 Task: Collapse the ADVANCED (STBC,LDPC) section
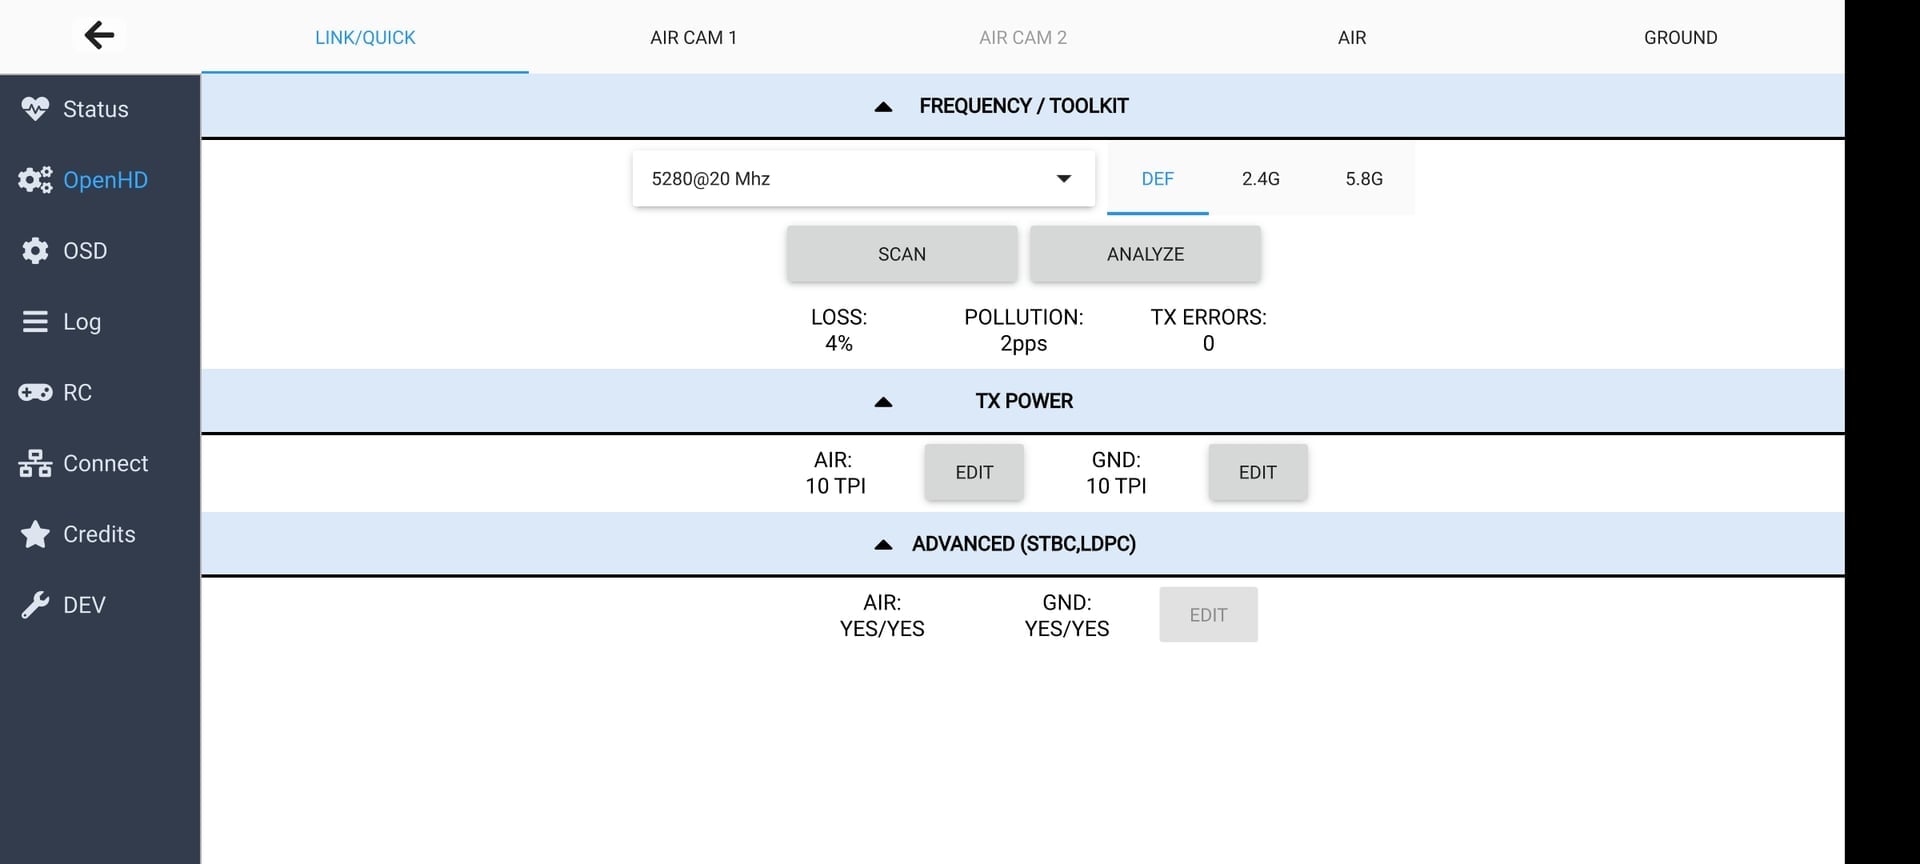[x=883, y=545]
